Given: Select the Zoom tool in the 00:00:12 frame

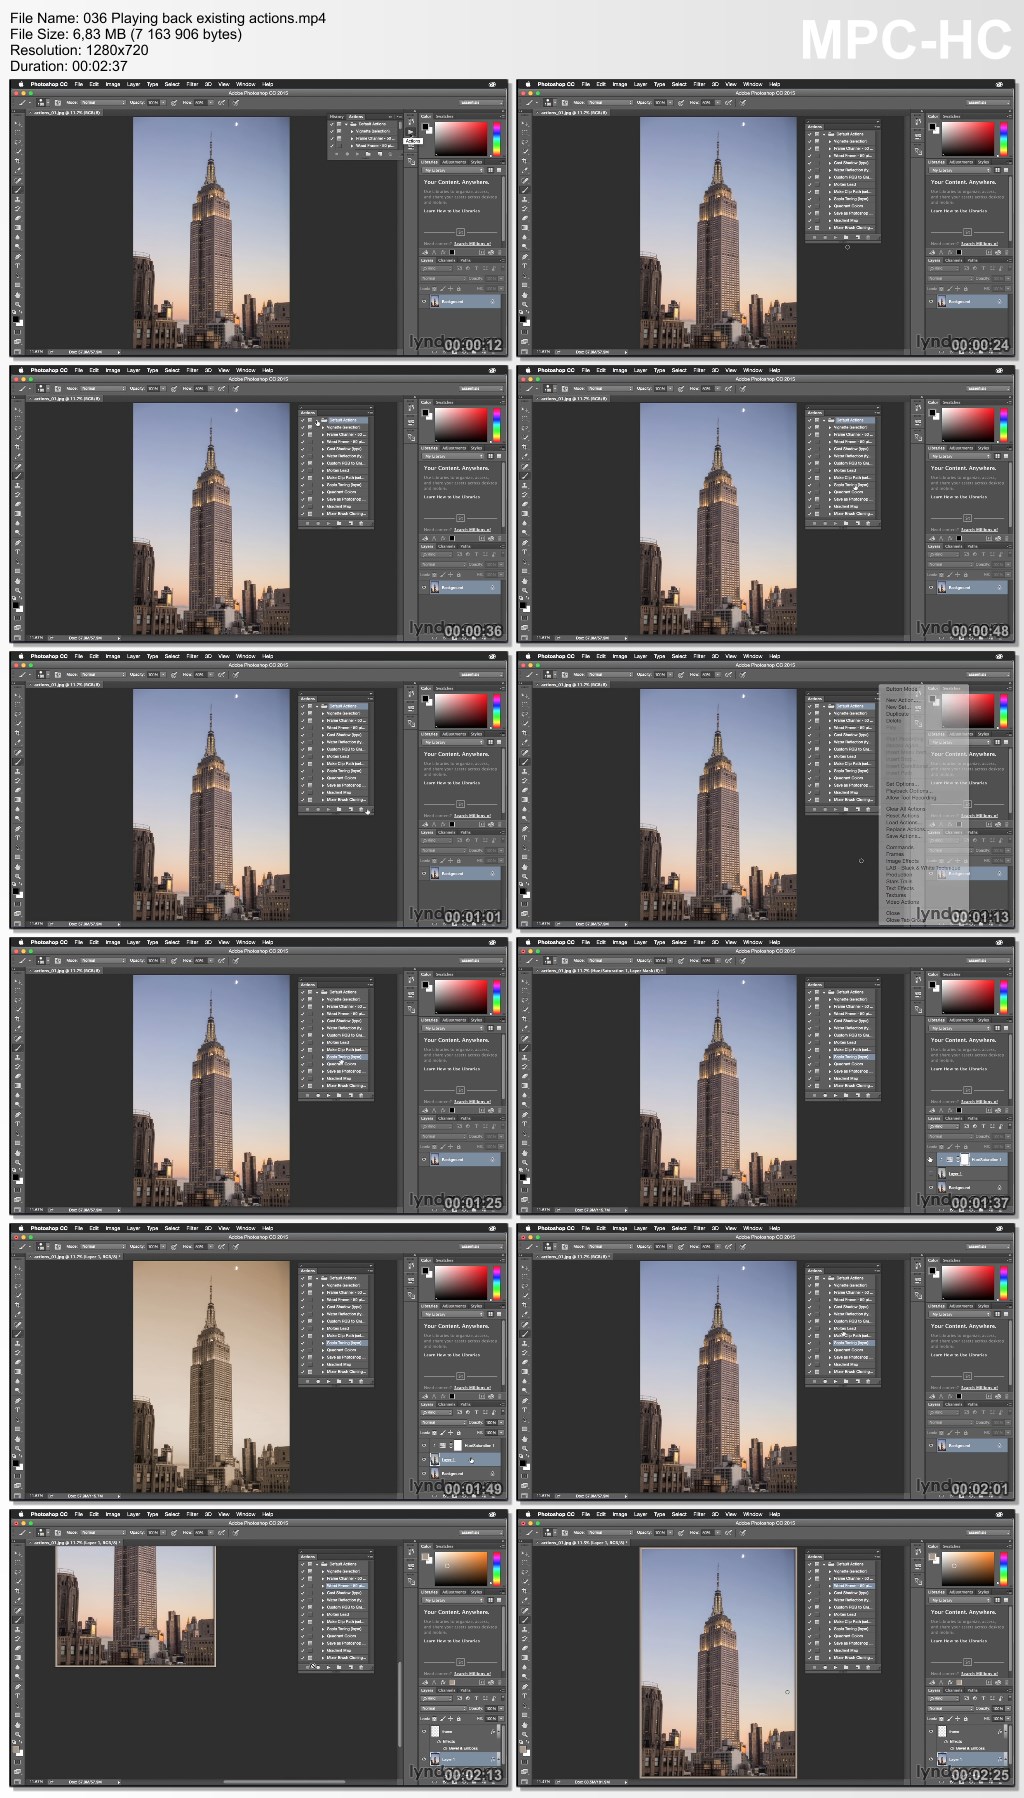Looking at the screenshot, I should click(x=18, y=304).
